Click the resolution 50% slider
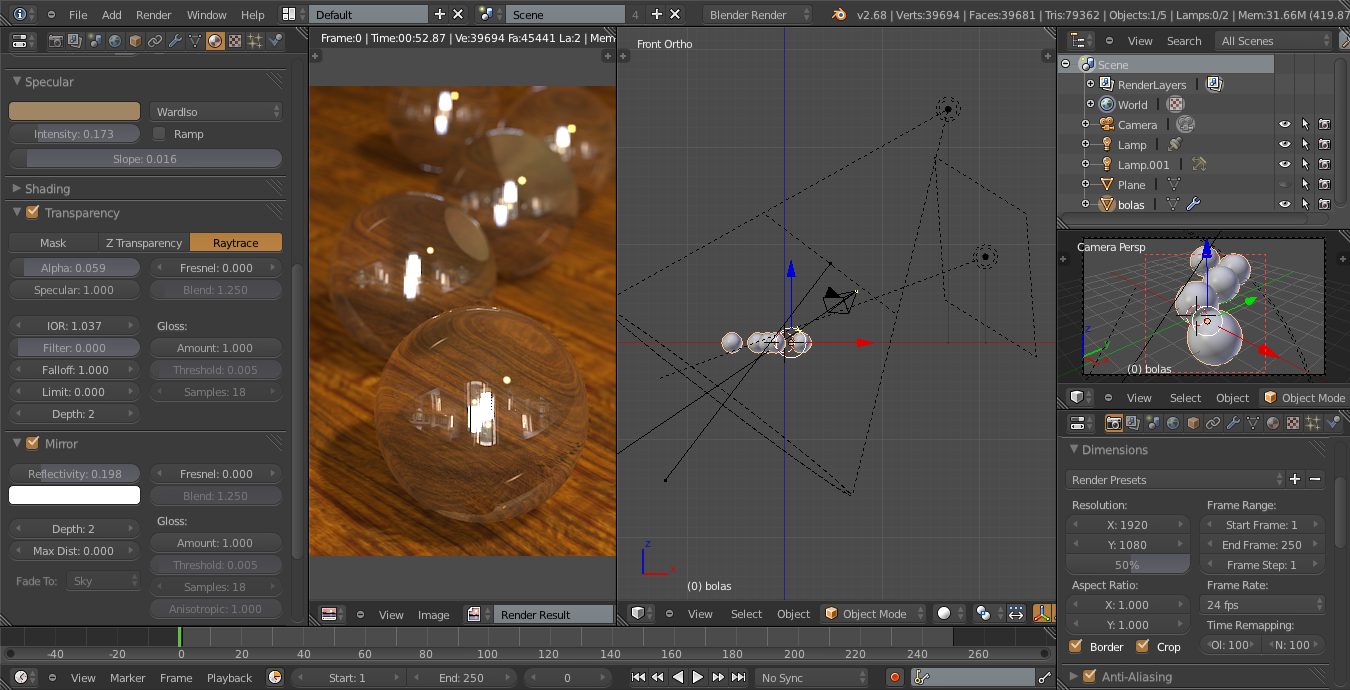1350x690 pixels. 1128,565
